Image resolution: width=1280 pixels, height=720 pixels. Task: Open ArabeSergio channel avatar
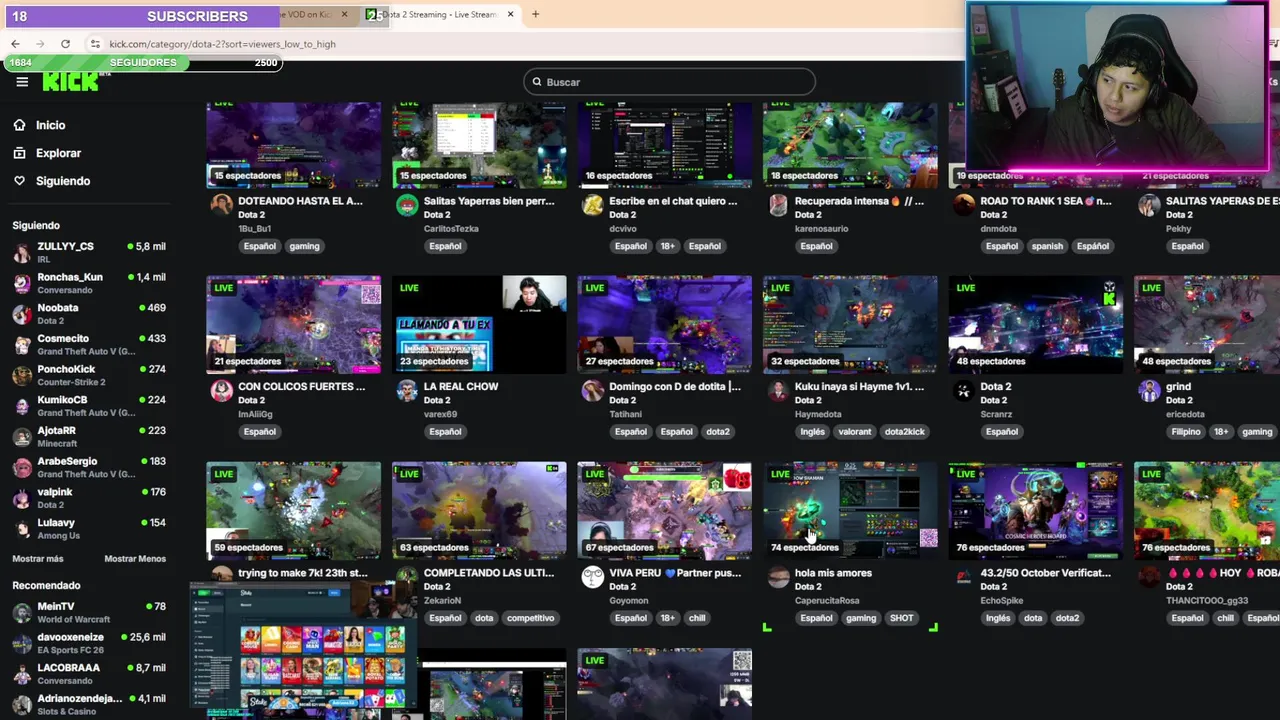coord(22,467)
